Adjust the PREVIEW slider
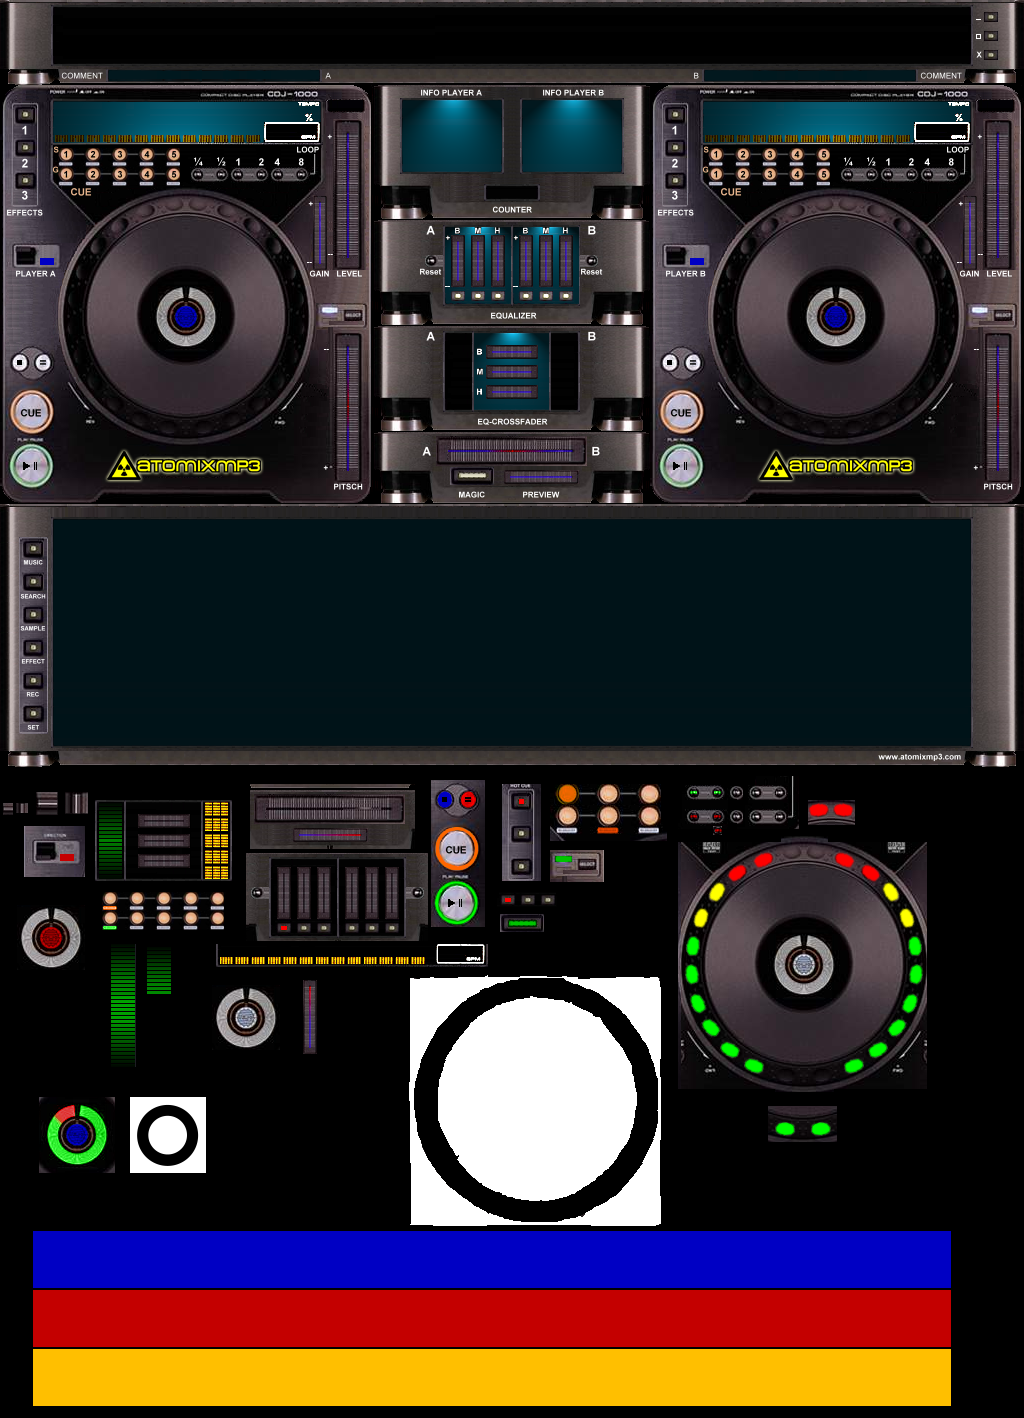The width and height of the screenshot is (1024, 1418). tap(540, 477)
